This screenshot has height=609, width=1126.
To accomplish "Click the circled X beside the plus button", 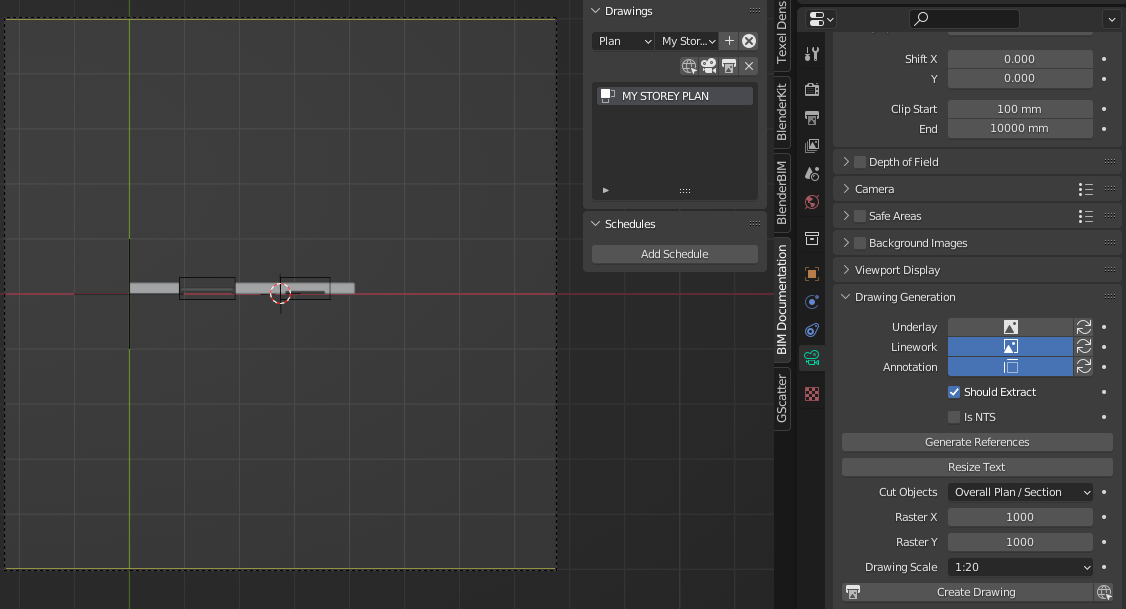I will point(749,41).
